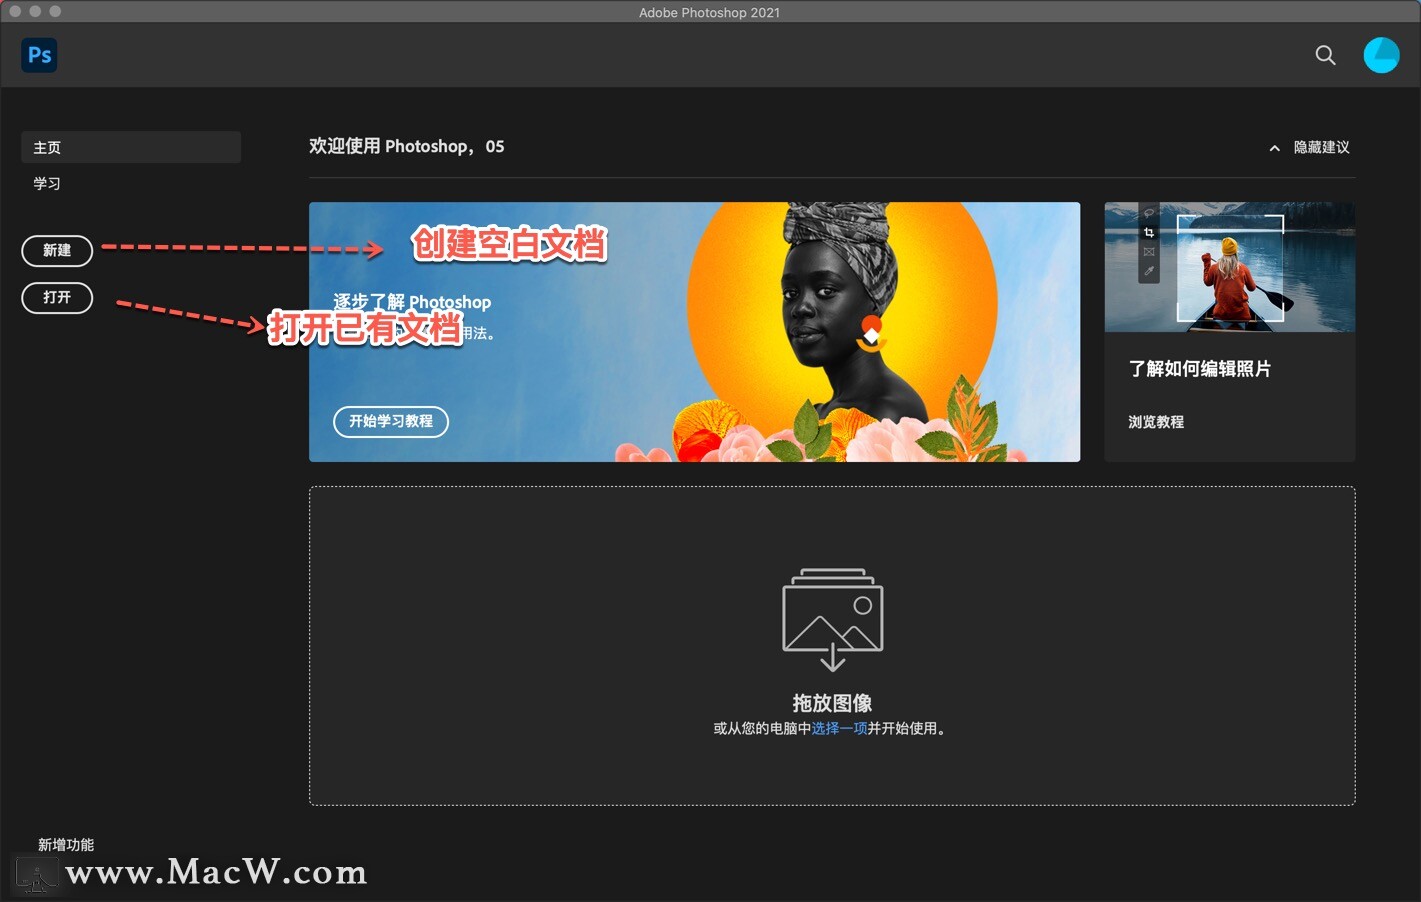The height and width of the screenshot is (902, 1421).
Task: Click the welcome heading 欢迎使用 Photoshop
Action: (407, 146)
